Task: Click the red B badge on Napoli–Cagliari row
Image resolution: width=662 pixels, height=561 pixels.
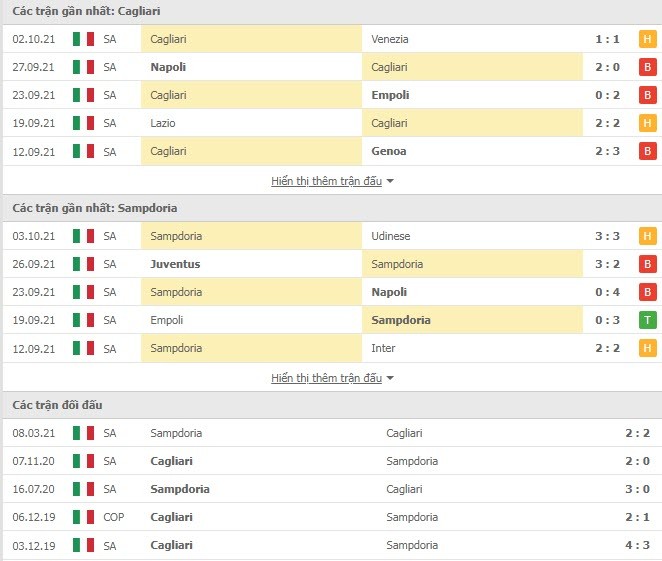Action: point(647,67)
